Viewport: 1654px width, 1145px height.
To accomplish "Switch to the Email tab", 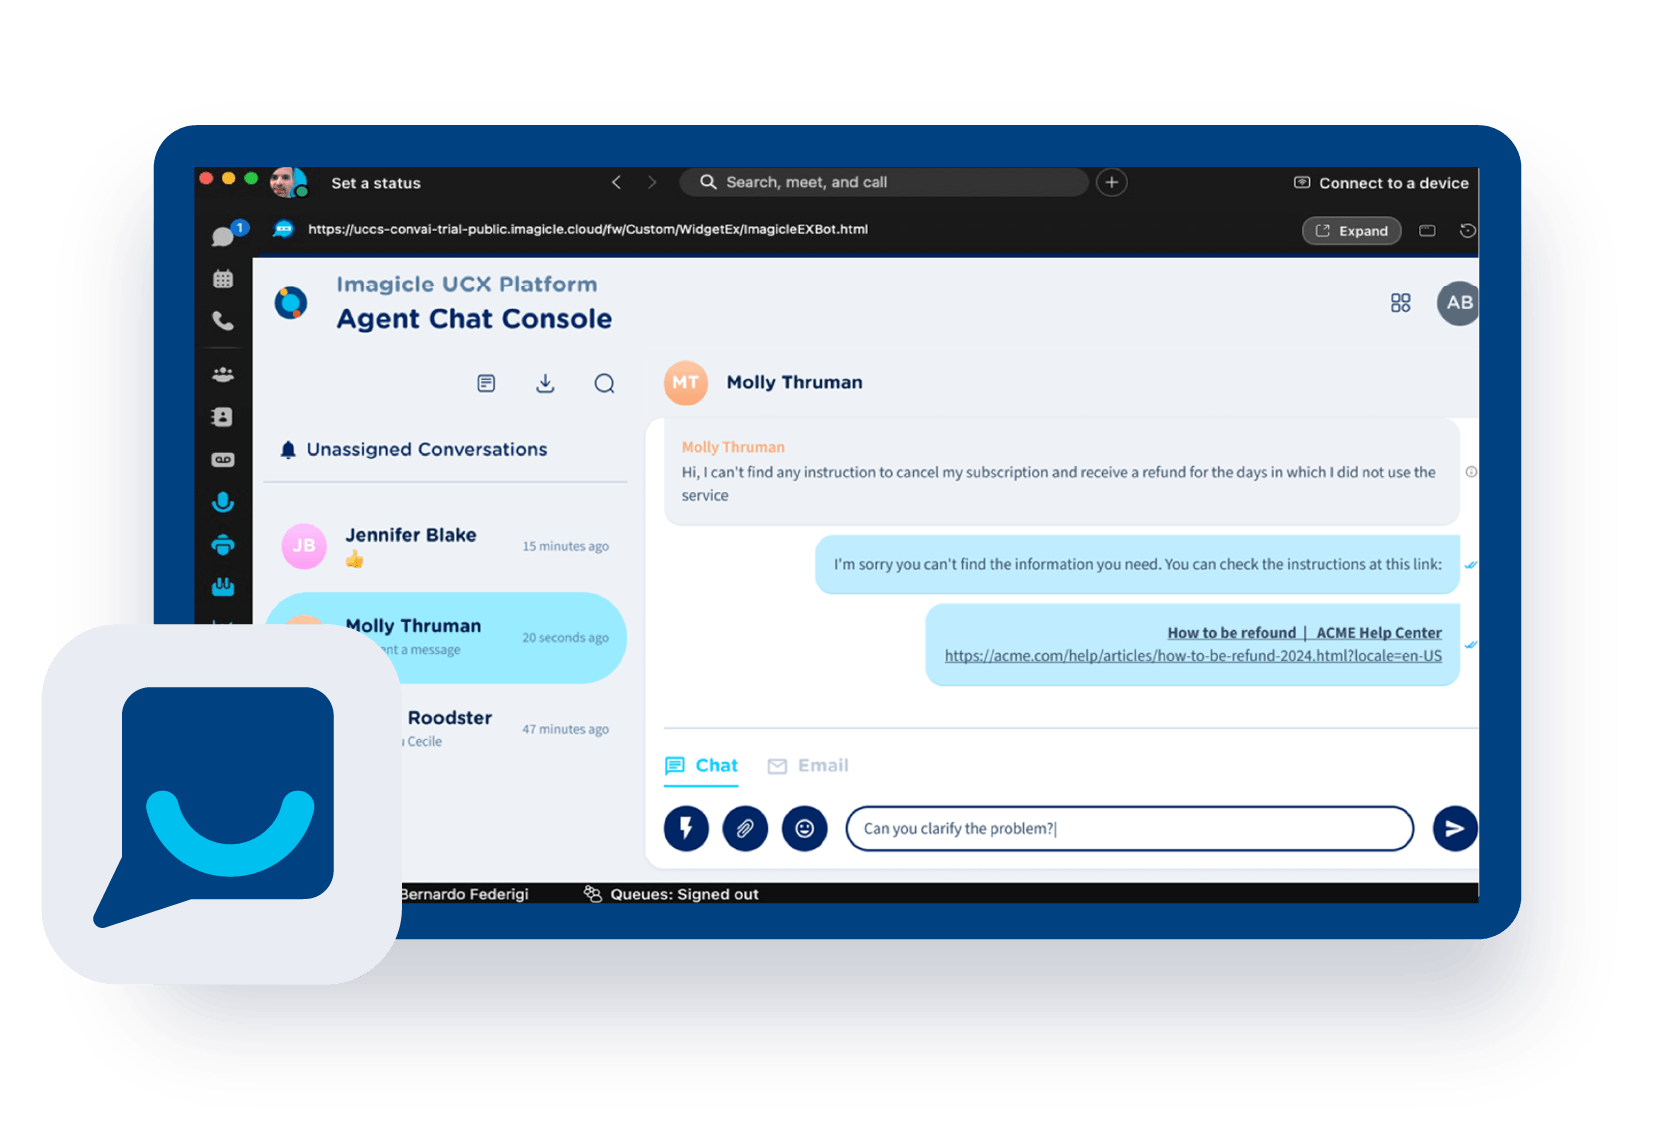I will [x=808, y=765].
